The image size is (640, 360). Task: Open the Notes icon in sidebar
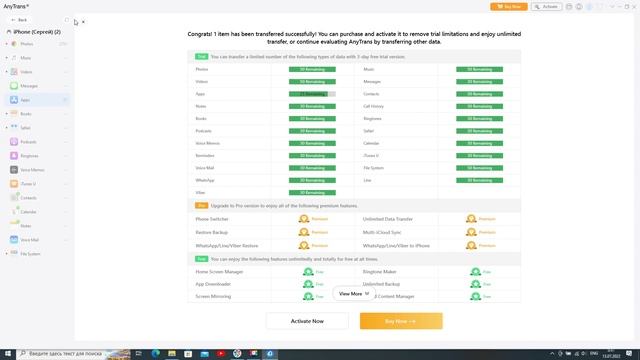point(14,225)
